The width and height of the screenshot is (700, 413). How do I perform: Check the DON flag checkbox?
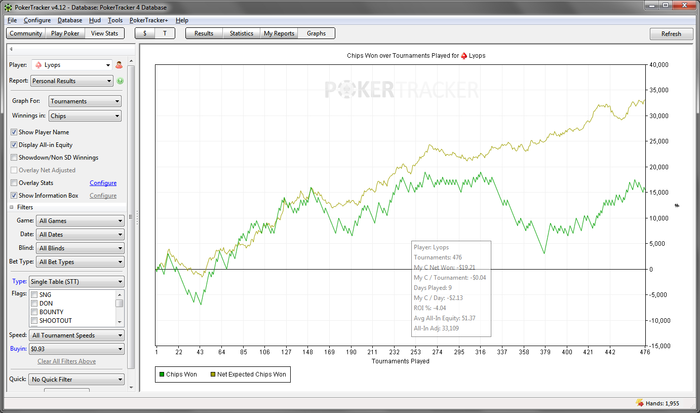click(34, 304)
